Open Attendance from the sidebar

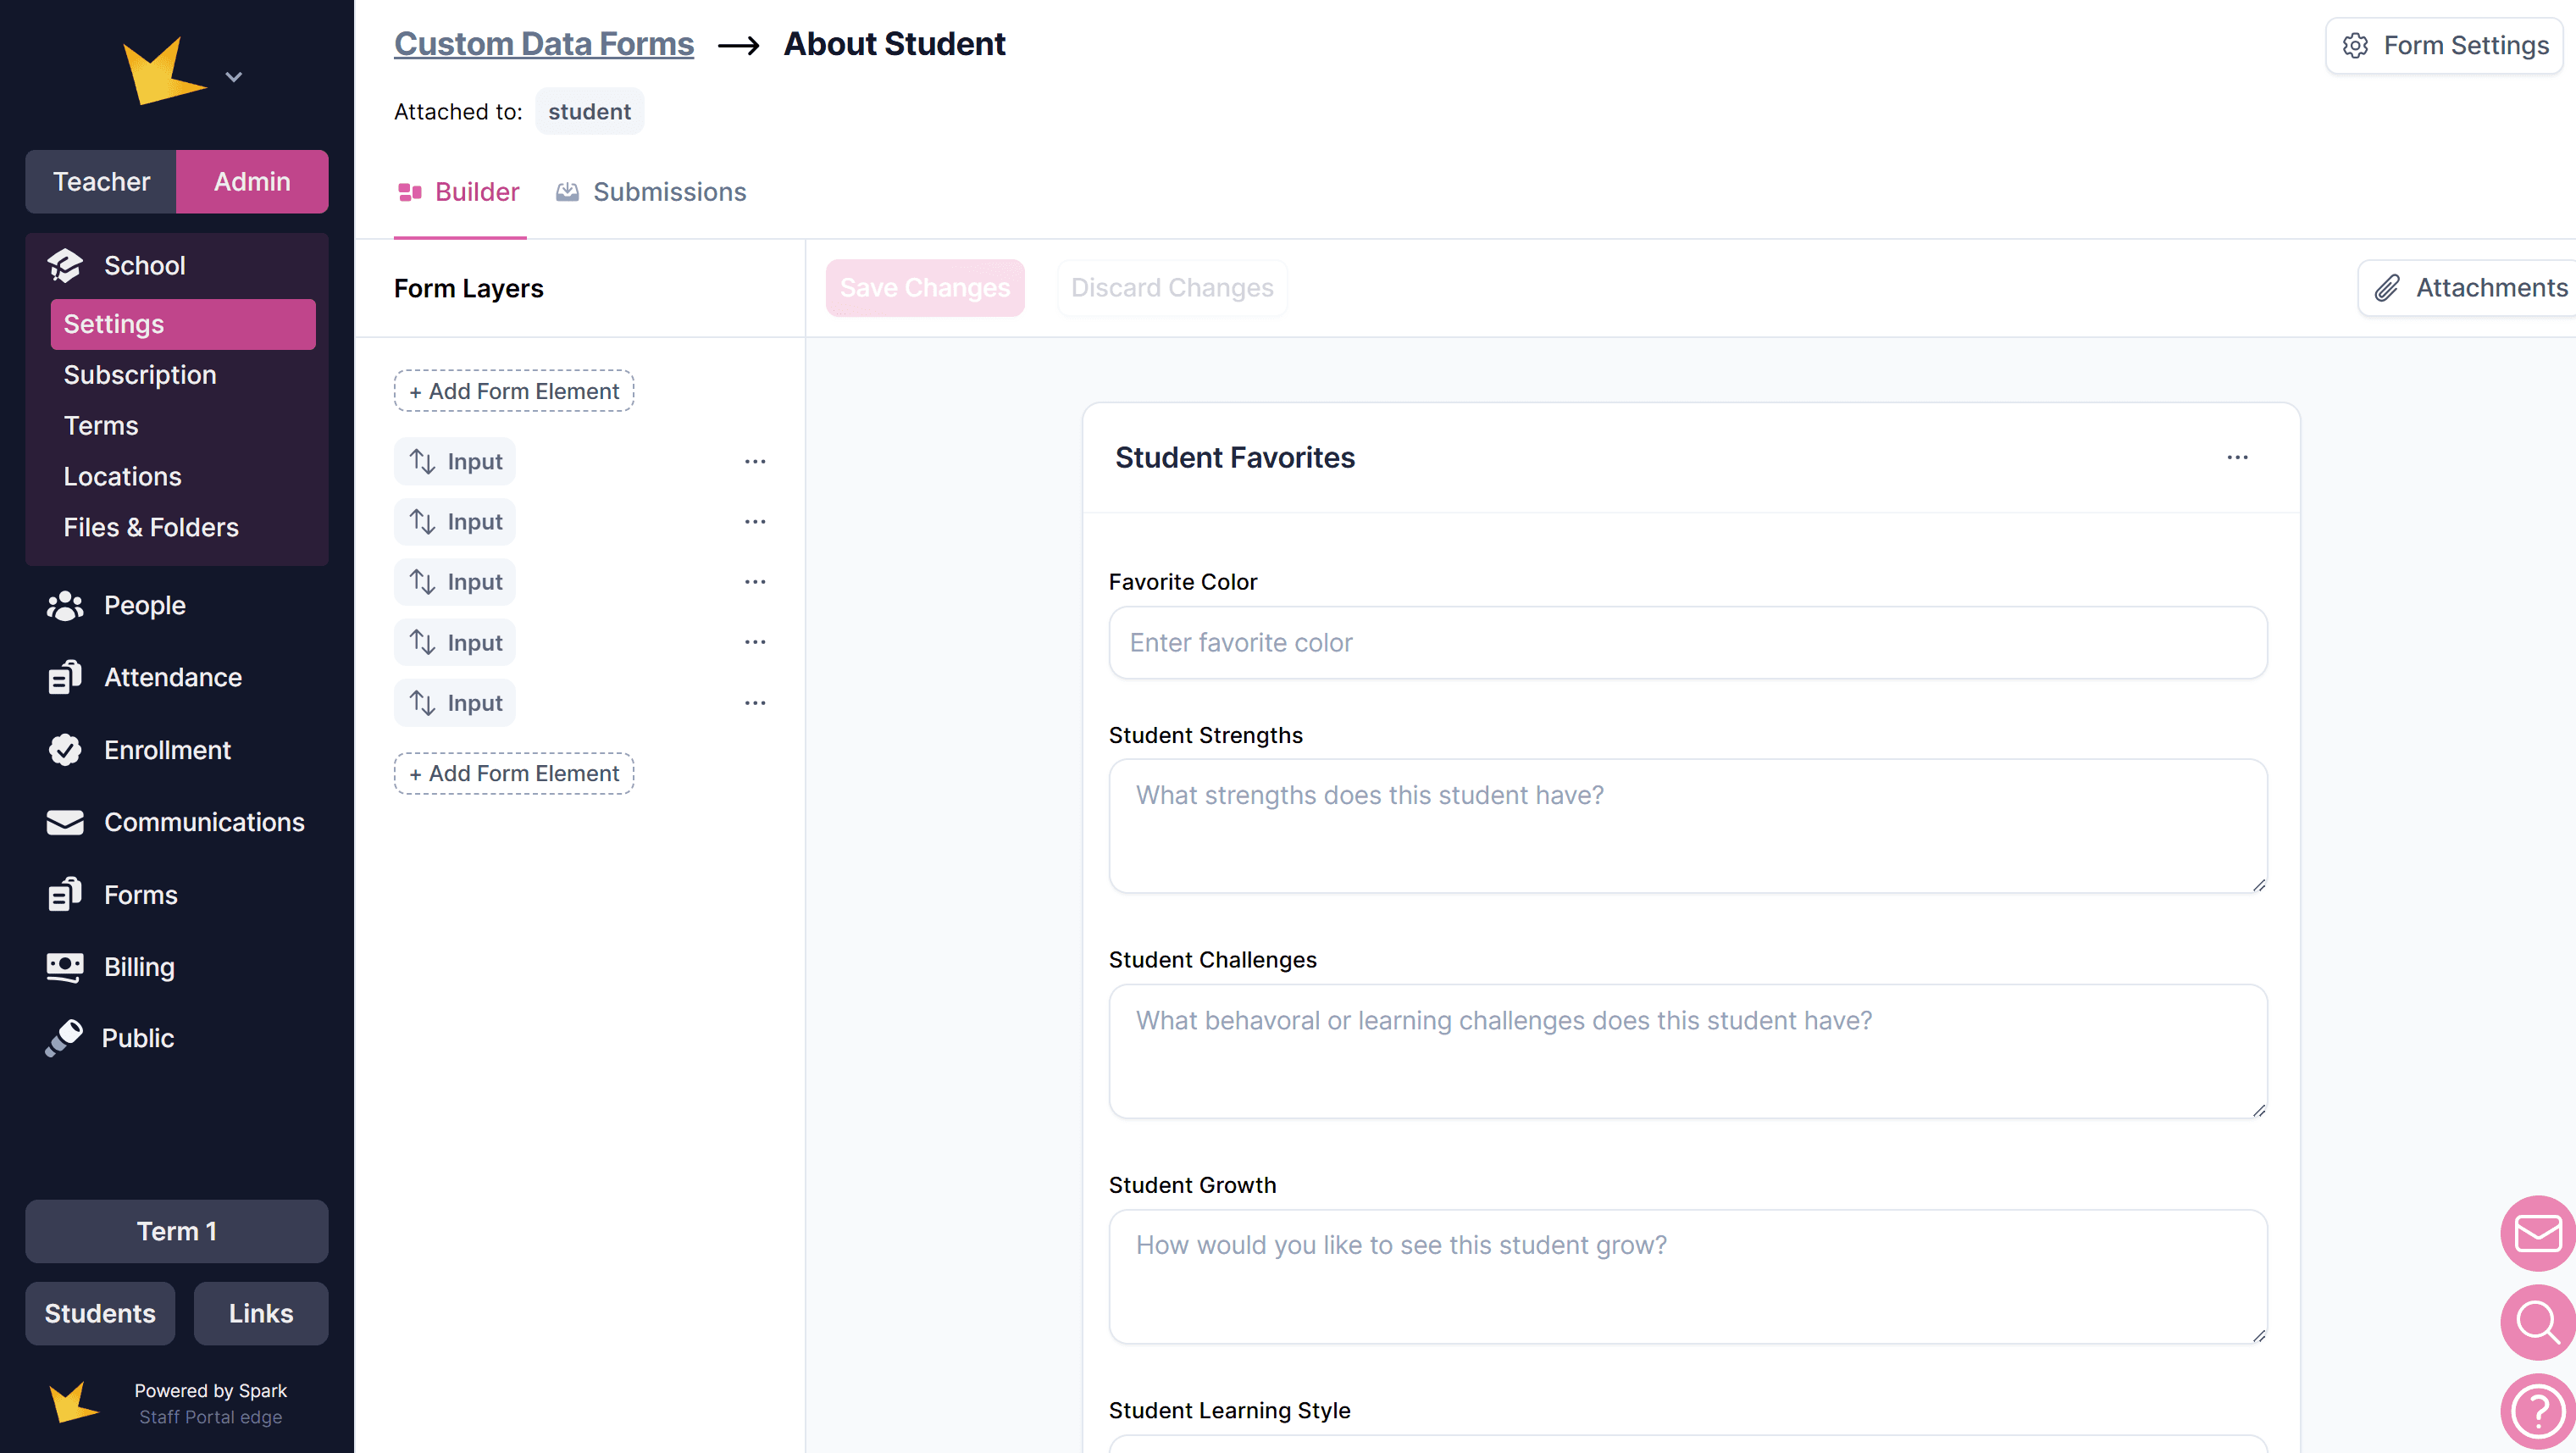point(172,677)
